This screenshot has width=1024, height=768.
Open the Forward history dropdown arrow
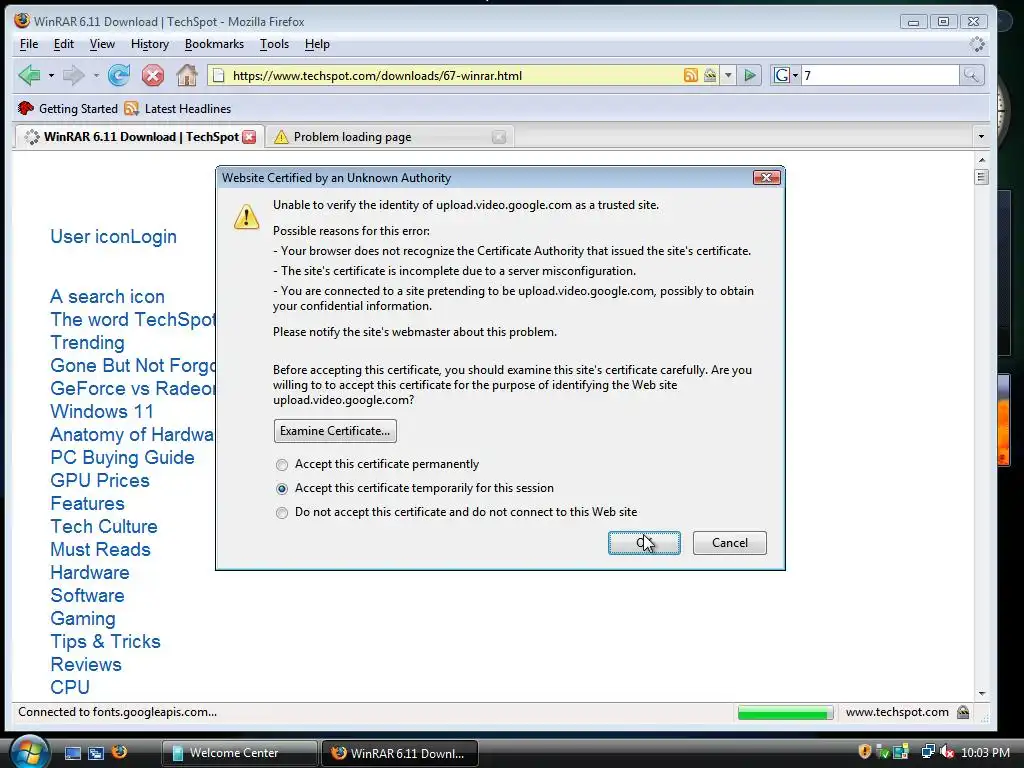click(96, 76)
